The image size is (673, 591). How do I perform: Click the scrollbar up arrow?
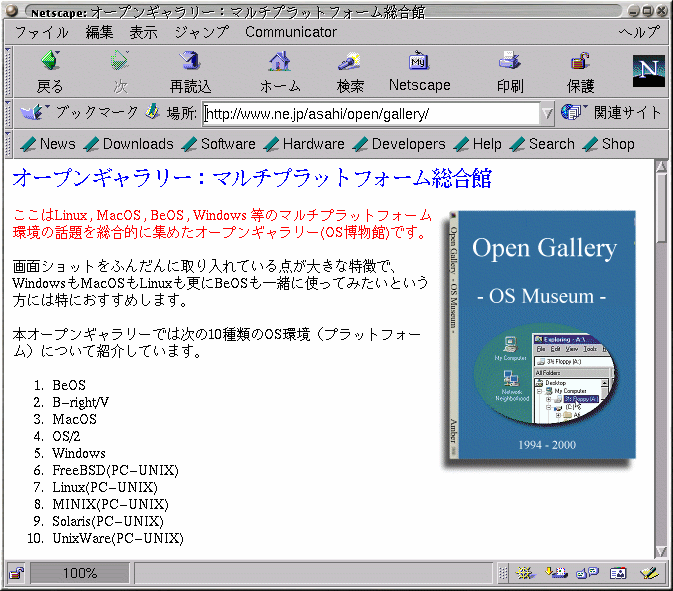point(661,166)
